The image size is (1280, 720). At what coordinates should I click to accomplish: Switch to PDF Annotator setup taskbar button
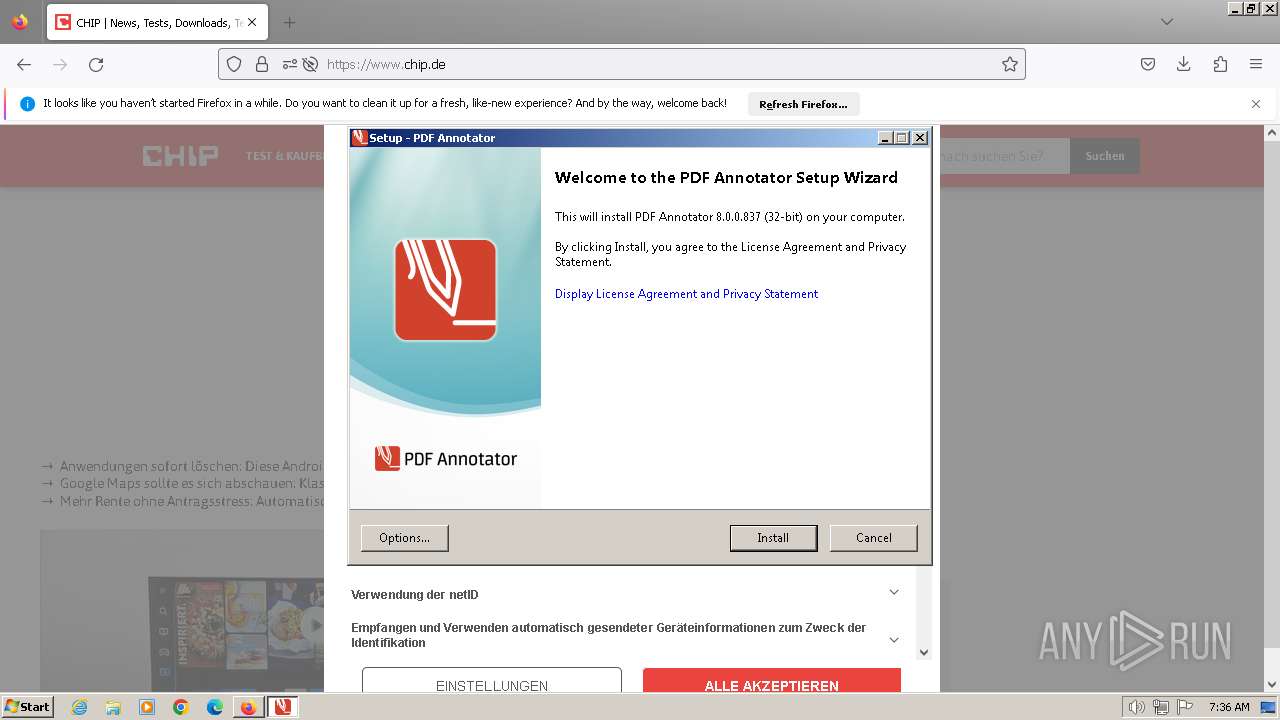click(x=283, y=707)
